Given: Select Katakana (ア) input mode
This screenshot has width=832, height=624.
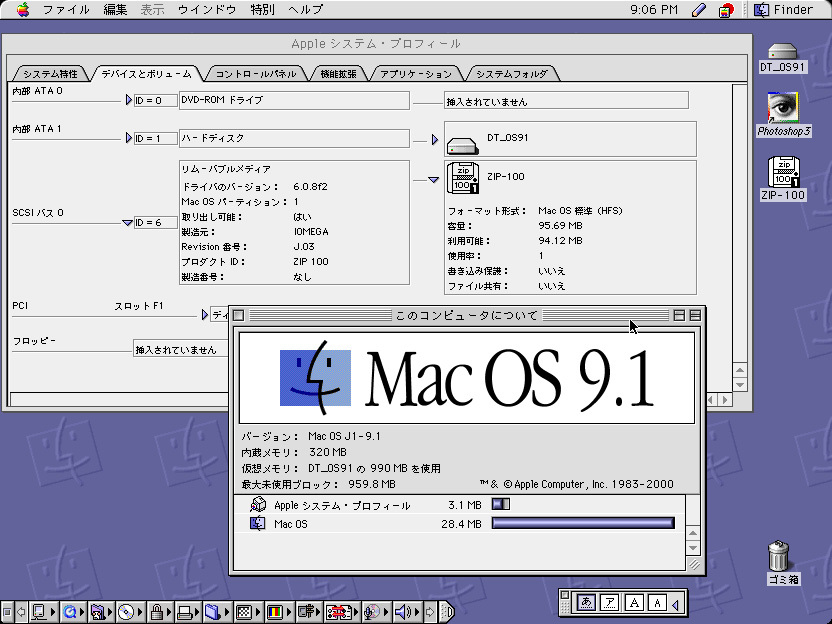Looking at the screenshot, I should (610, 603).
